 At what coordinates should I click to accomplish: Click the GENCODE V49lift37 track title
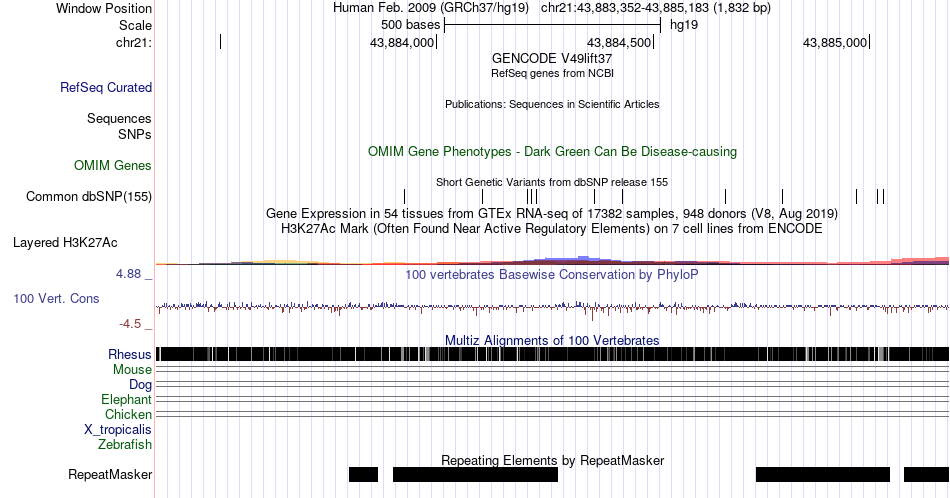click(552, 59)
